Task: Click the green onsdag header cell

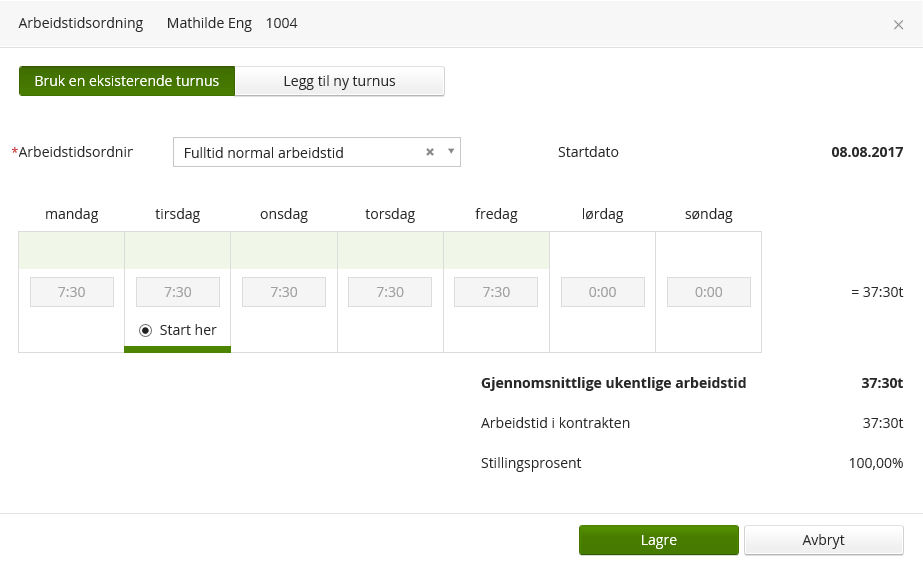Action: 284,250
